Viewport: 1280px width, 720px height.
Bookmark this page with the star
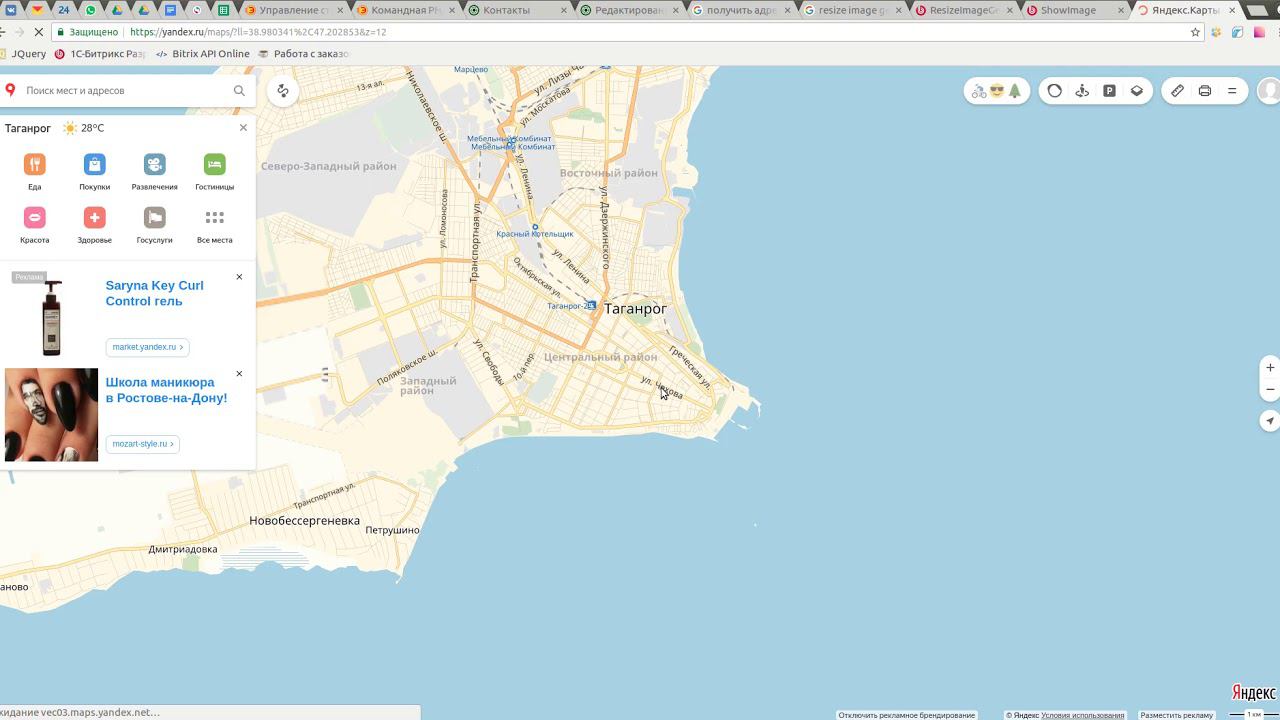click(x=1195, y=32)
